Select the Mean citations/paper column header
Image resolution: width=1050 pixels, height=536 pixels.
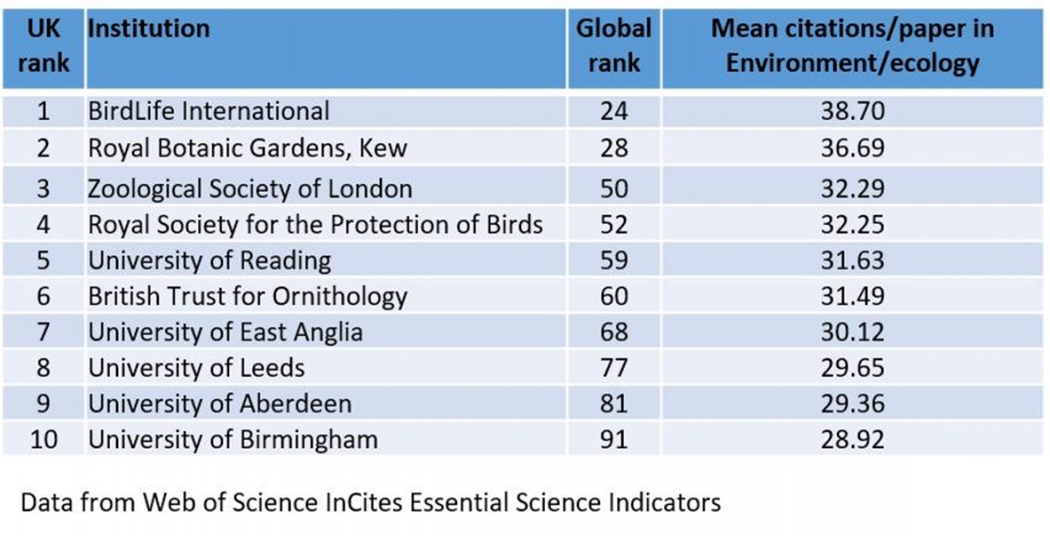click(852, 46)
